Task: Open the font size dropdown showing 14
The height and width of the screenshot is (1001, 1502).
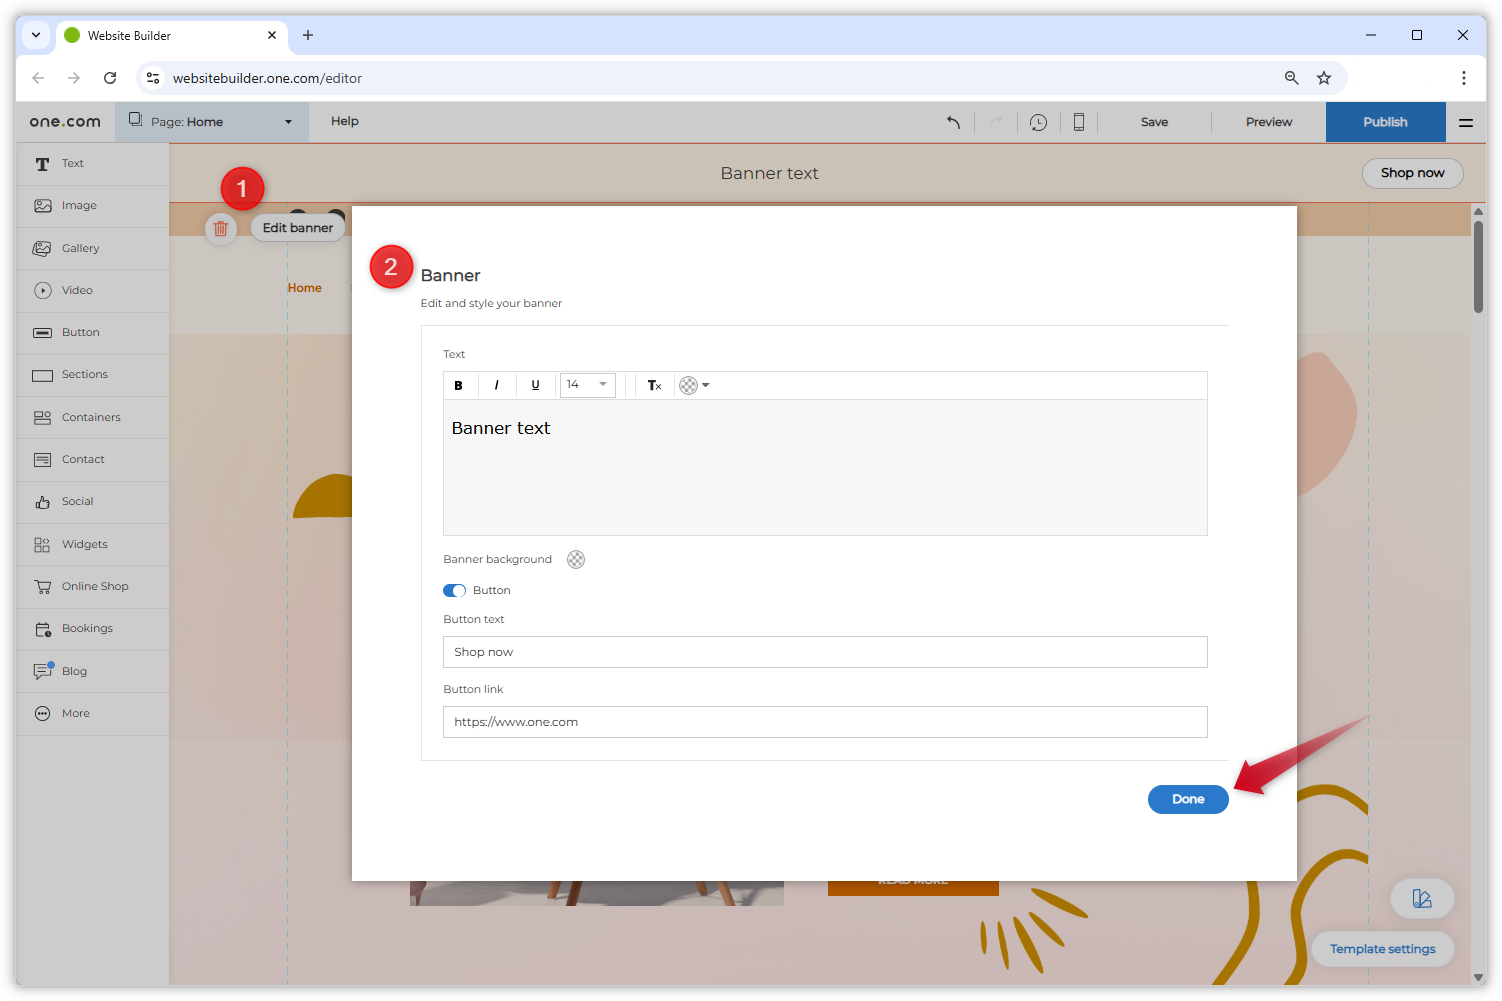Action: click(587, 385)
